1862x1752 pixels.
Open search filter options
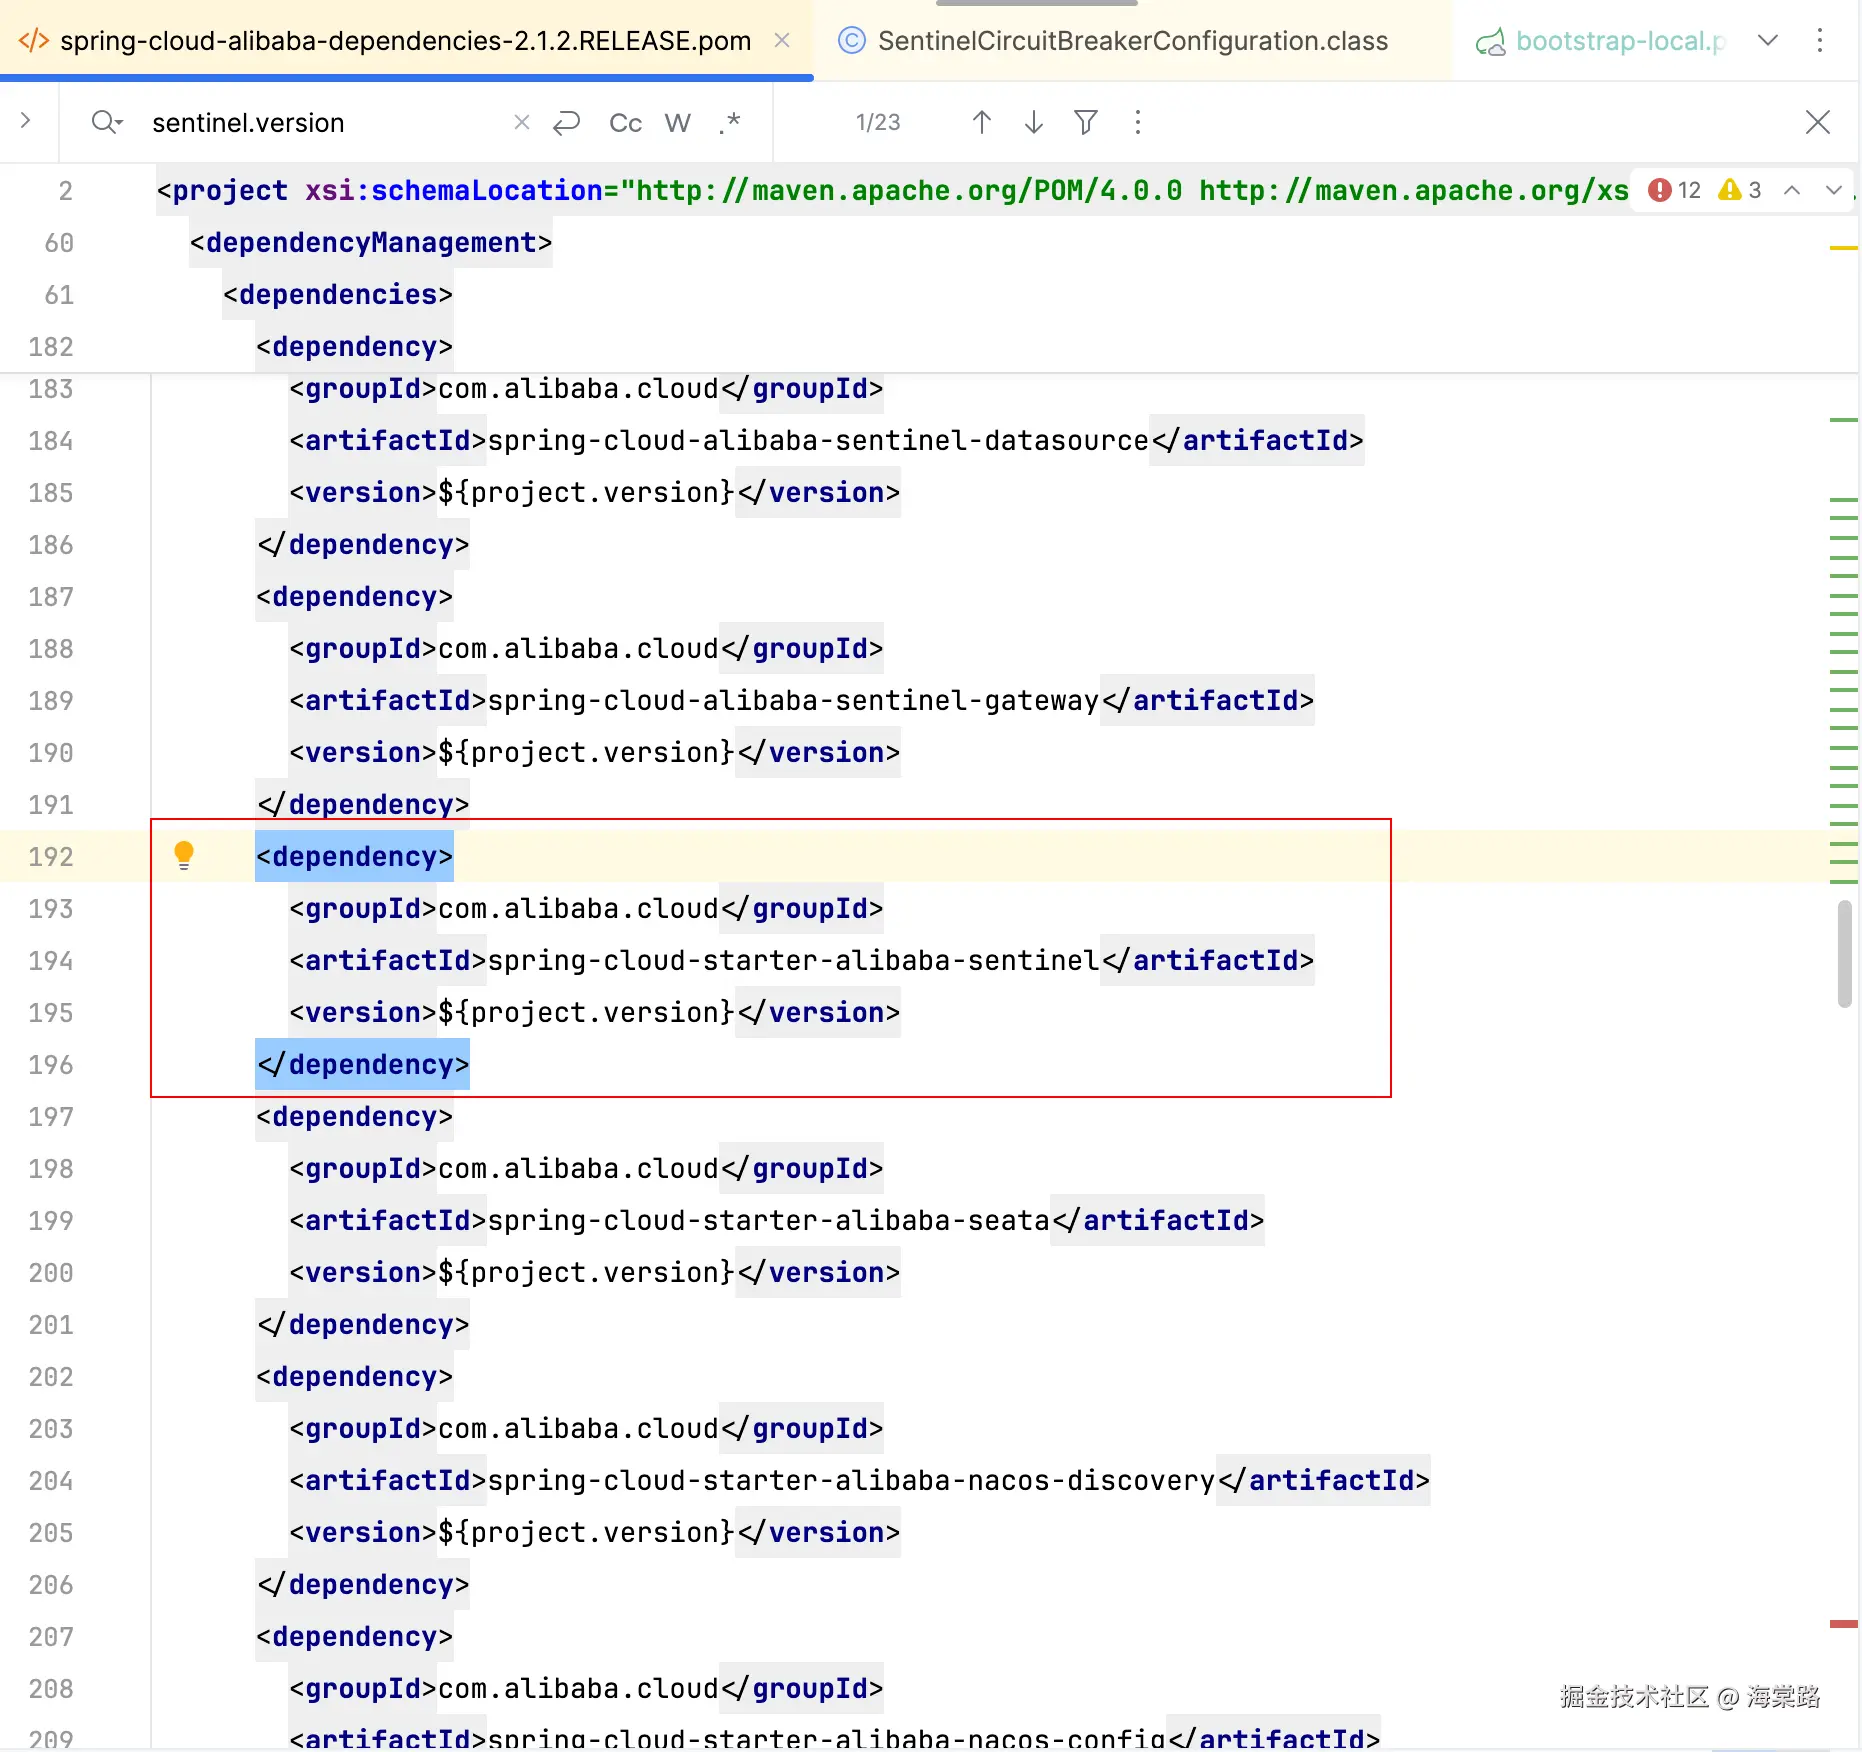[1086, 122]
